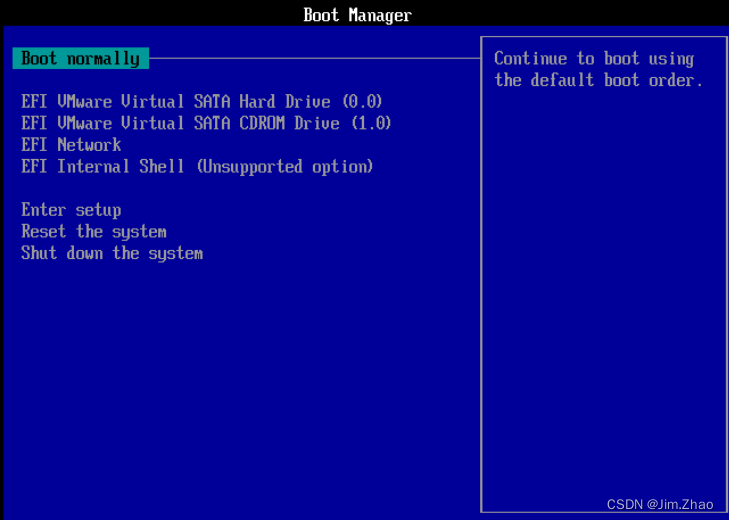This screenshot has height=520, width=729.
Task: Select EFI Internal Shell (Unsupported option)
Action: coord(197,167)
